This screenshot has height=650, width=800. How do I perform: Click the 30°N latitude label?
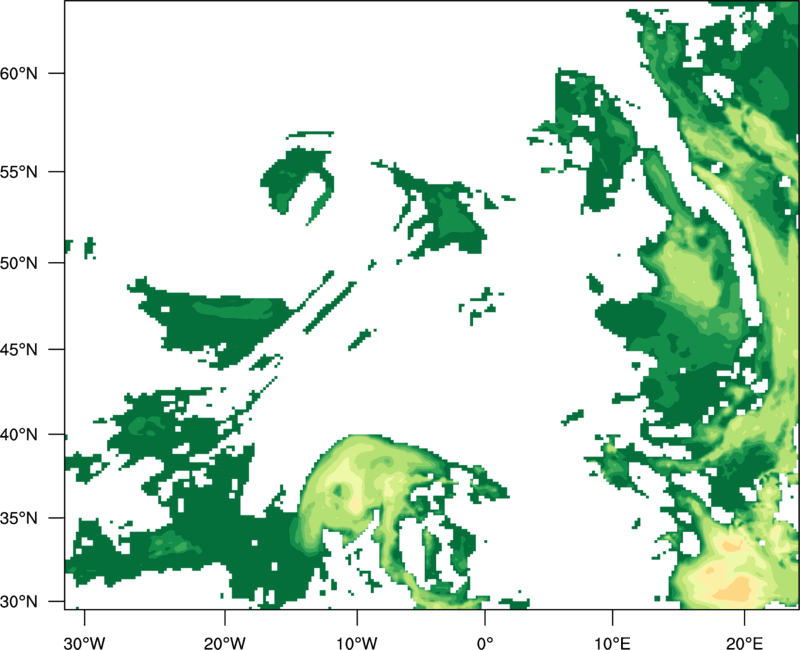pyautogui.click(x=18, y=602)
